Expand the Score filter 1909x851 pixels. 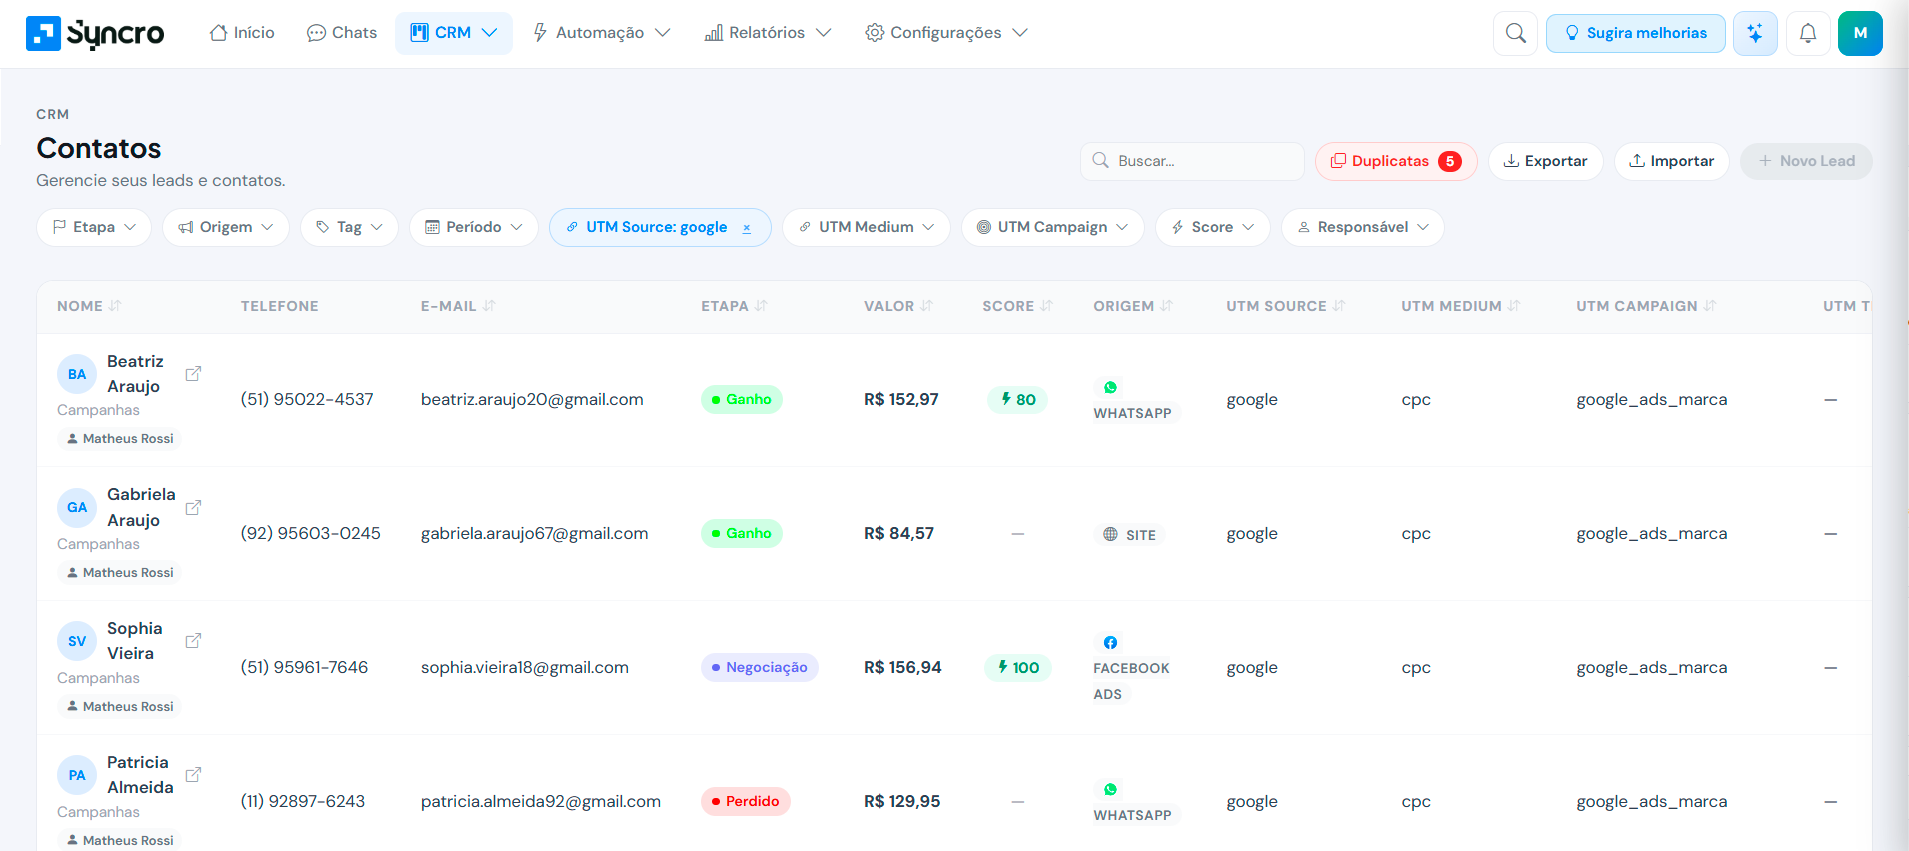1212,227
